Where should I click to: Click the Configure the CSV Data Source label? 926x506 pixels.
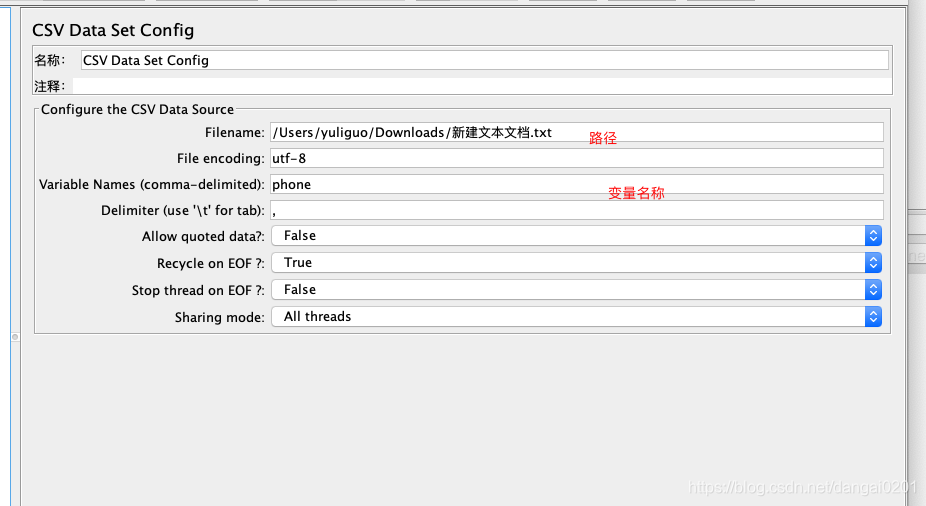[x=137, y=109]
